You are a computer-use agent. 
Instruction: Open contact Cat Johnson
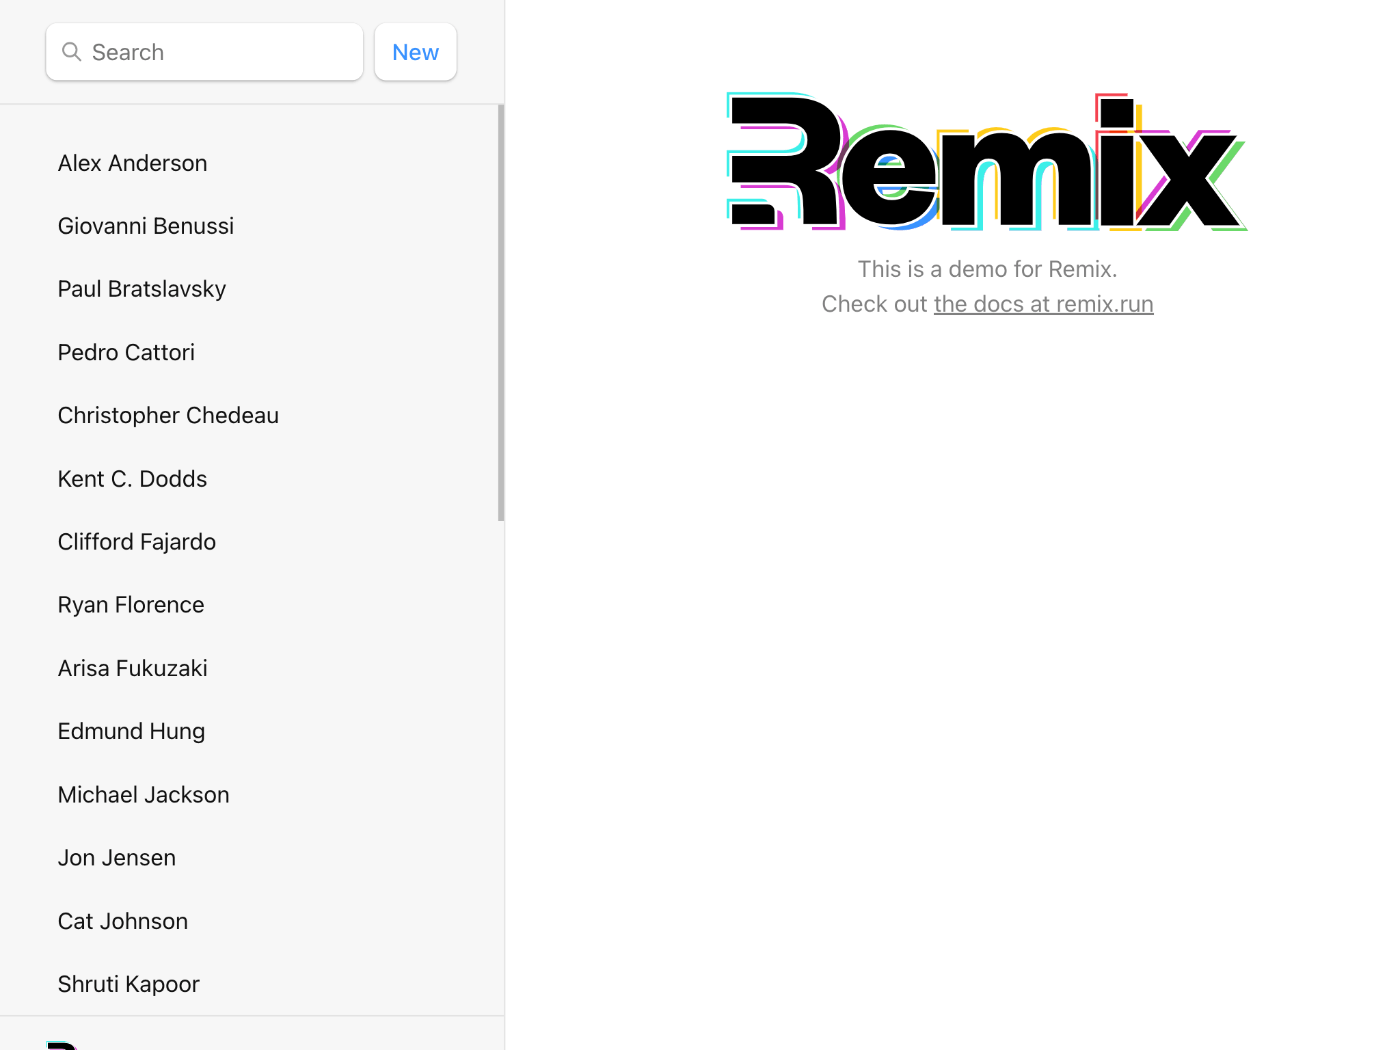click(x=252, y=921)
